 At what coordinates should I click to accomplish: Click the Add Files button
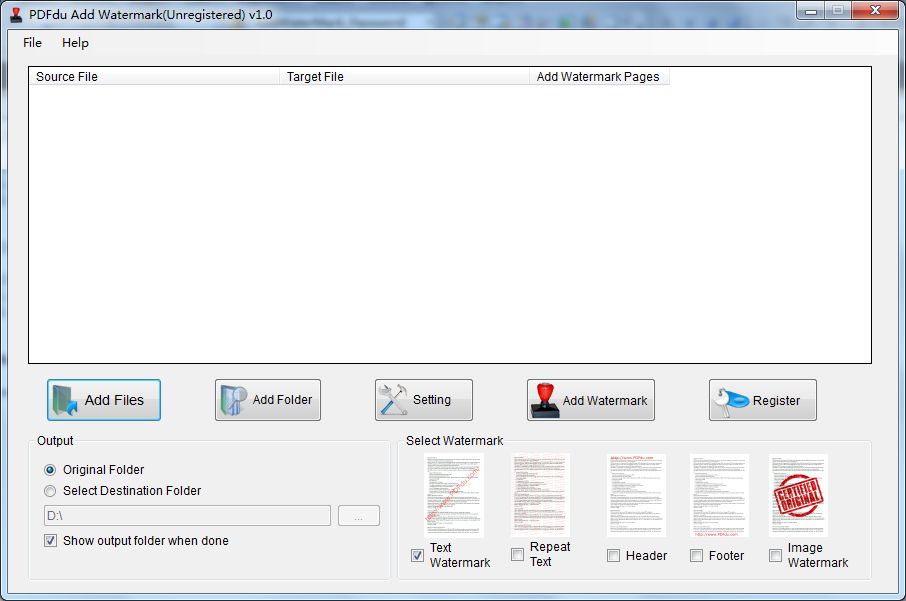[104, 400]
